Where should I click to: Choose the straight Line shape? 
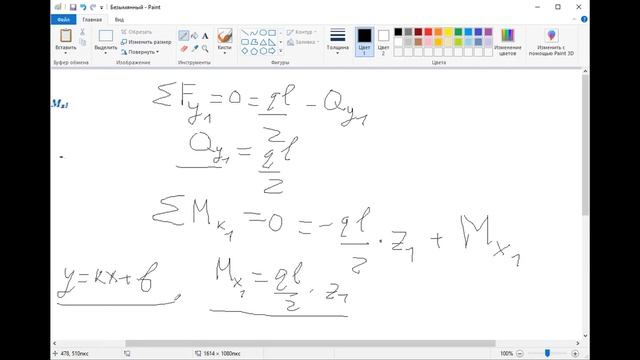coord(245,32)
